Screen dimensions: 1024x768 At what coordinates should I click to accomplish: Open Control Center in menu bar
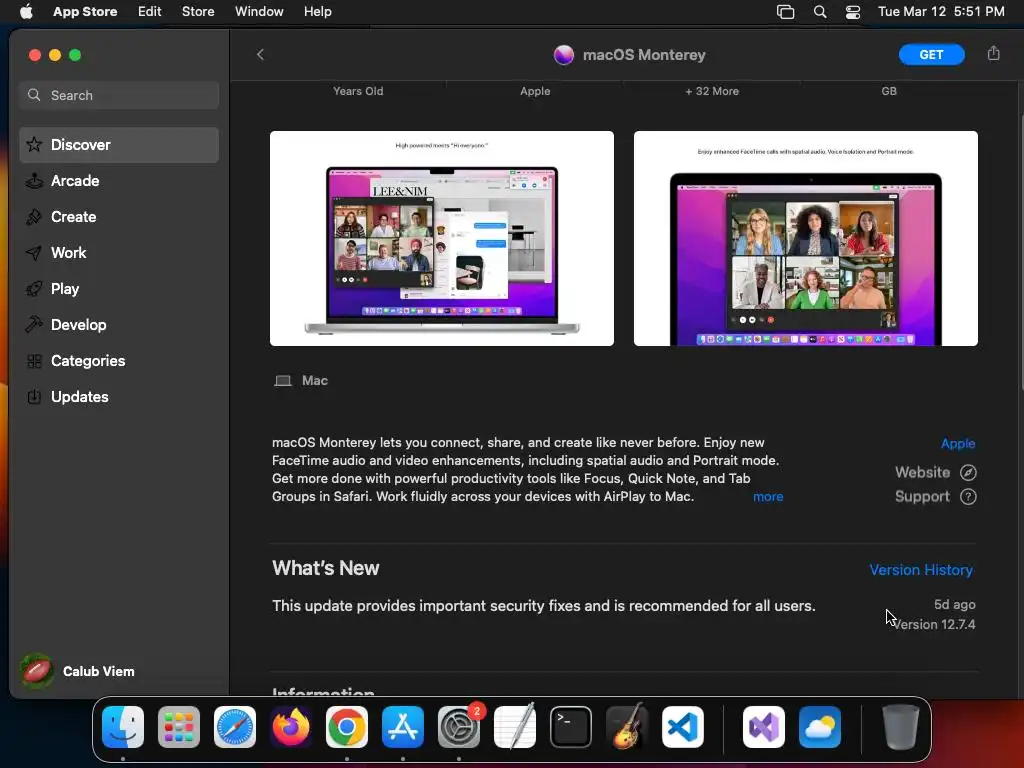tap(853, 12)
